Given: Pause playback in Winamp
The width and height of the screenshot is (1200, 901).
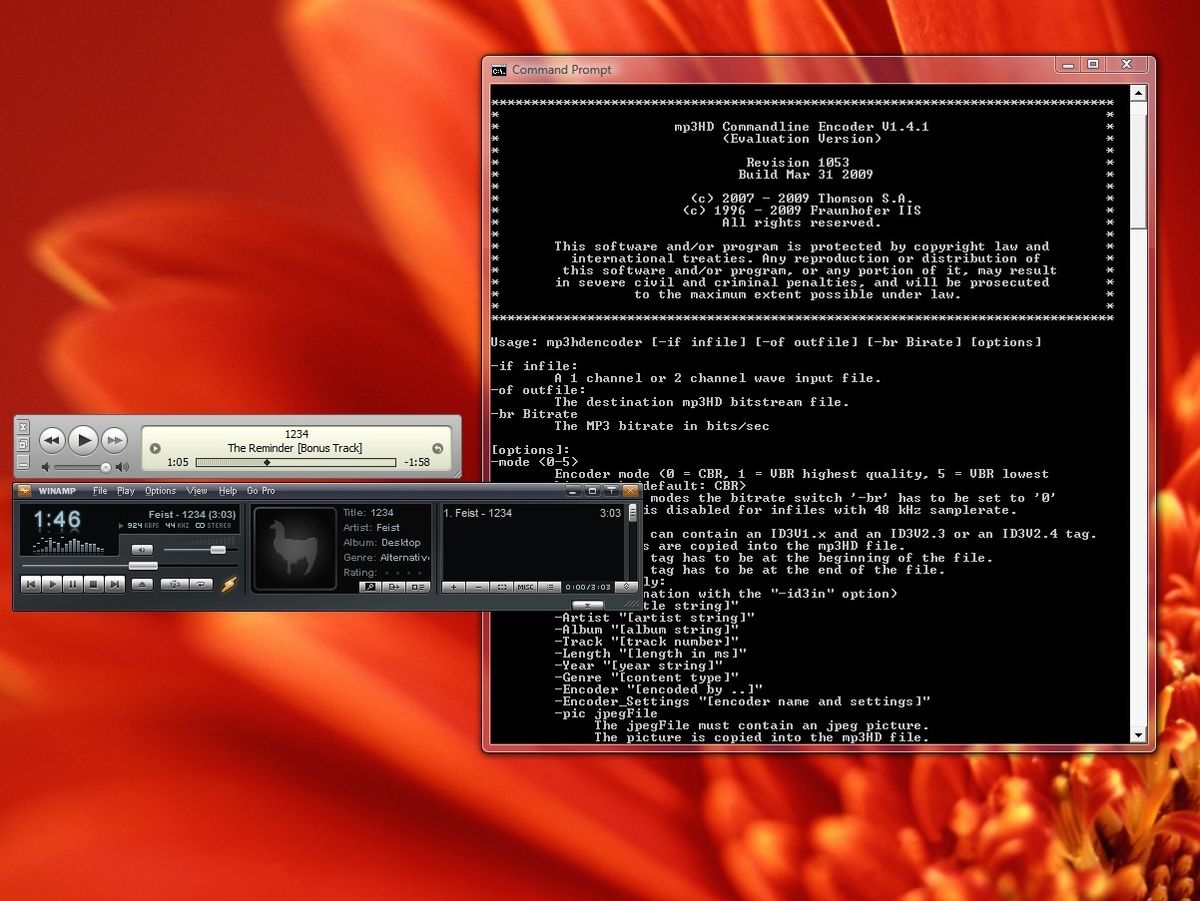Looking at the screenshot, I should point(73,585).
